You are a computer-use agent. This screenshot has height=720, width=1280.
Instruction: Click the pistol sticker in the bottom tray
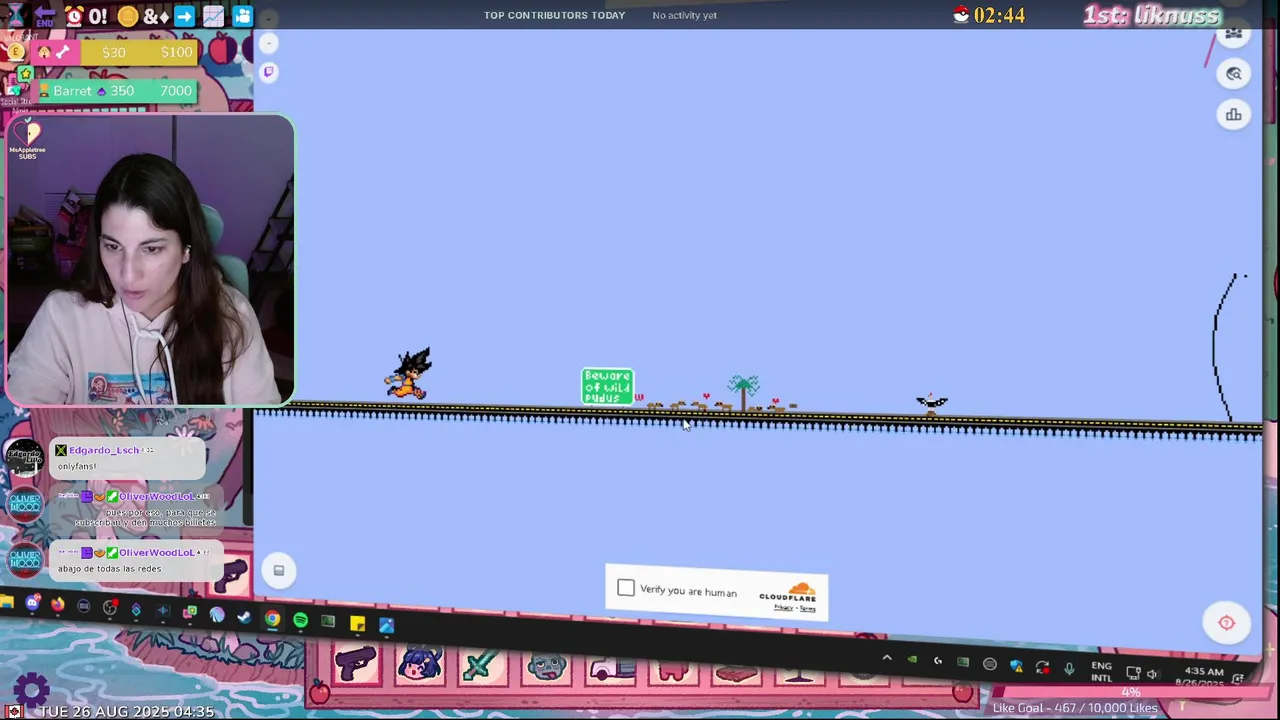tap(354, 665)
